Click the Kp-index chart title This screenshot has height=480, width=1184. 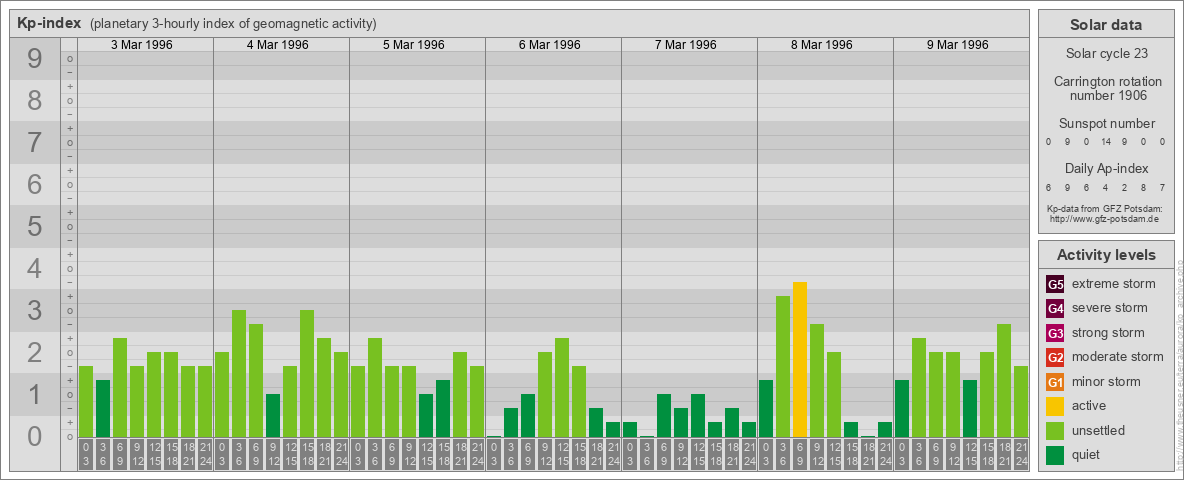[49, 23]
